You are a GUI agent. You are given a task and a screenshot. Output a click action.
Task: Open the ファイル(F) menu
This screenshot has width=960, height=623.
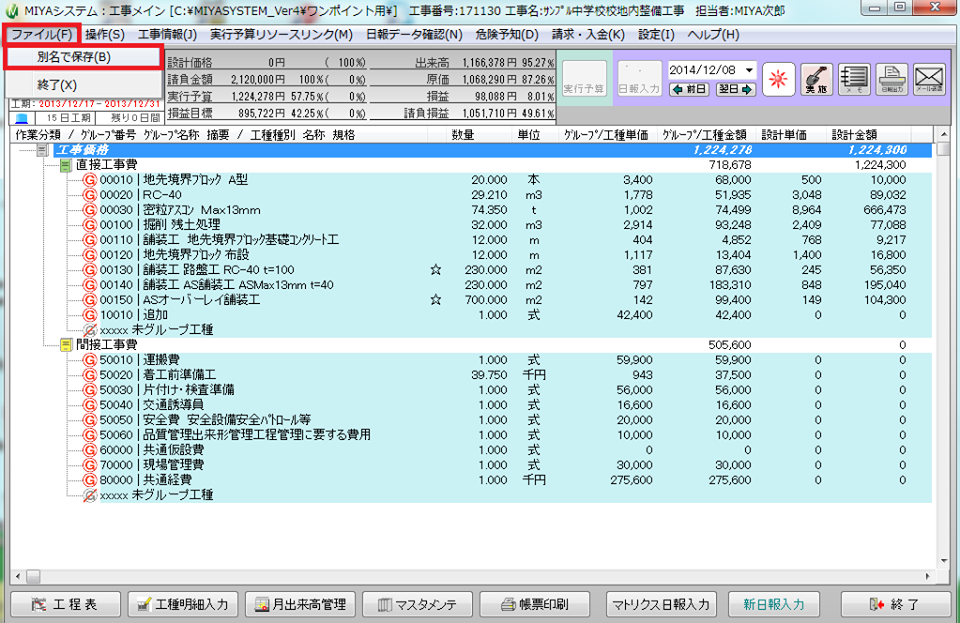pyautogui.click(x=42, y=35)
